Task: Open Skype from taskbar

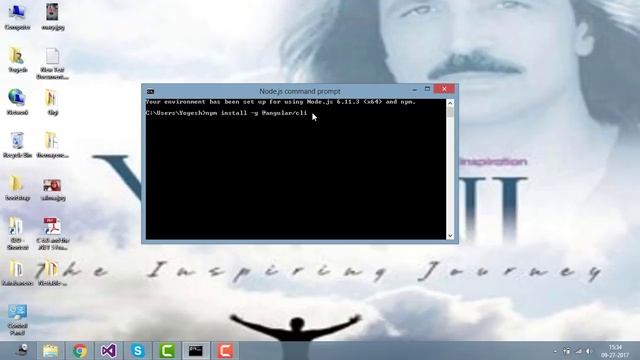Action: pos(138,351)
